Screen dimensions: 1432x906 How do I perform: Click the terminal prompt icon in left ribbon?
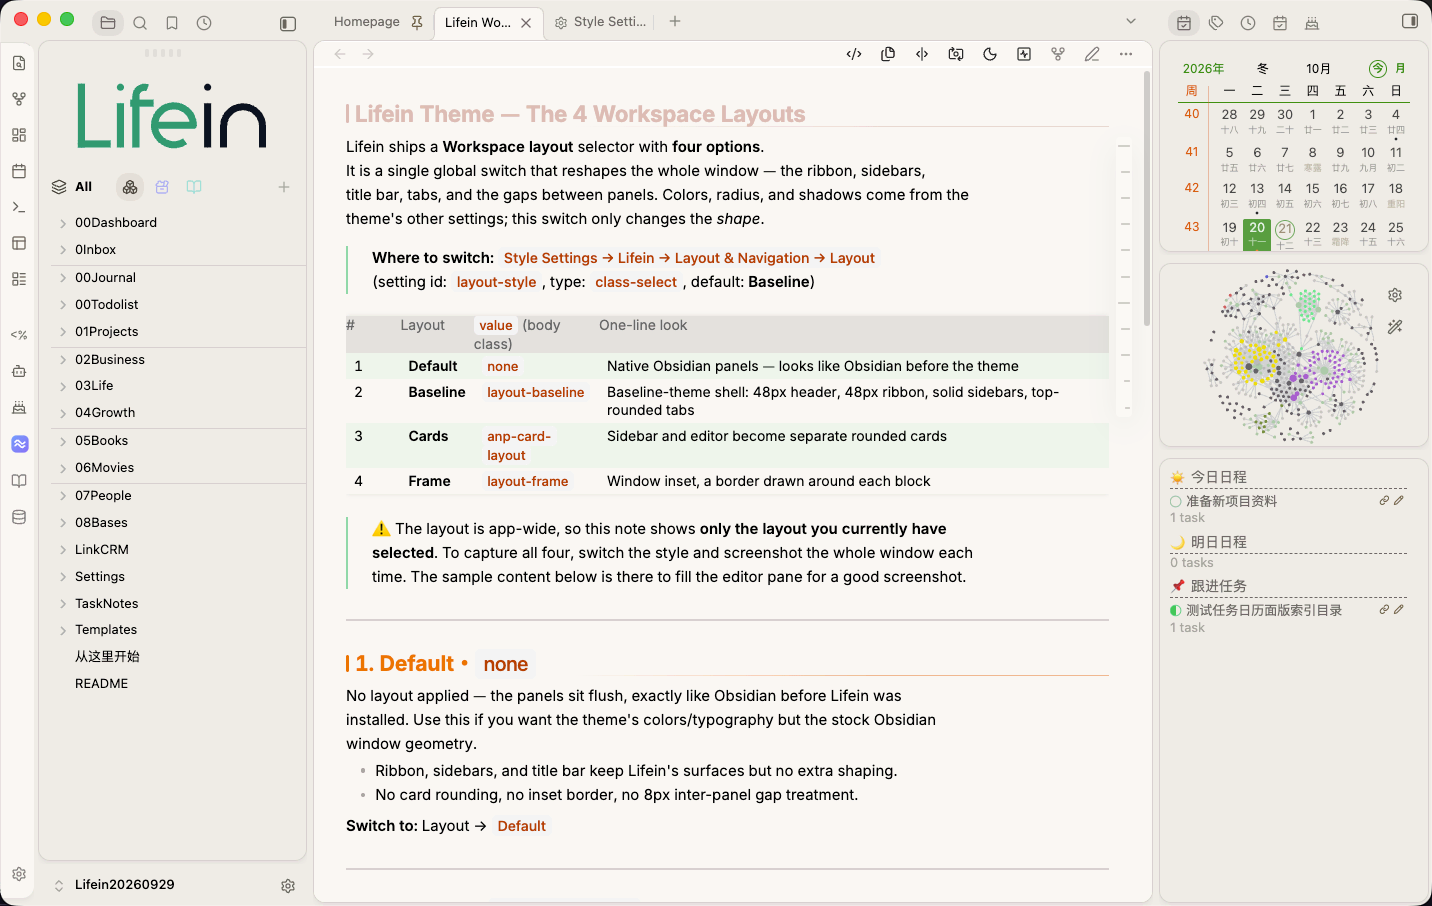pyautogui.click(x=19, y=207)
